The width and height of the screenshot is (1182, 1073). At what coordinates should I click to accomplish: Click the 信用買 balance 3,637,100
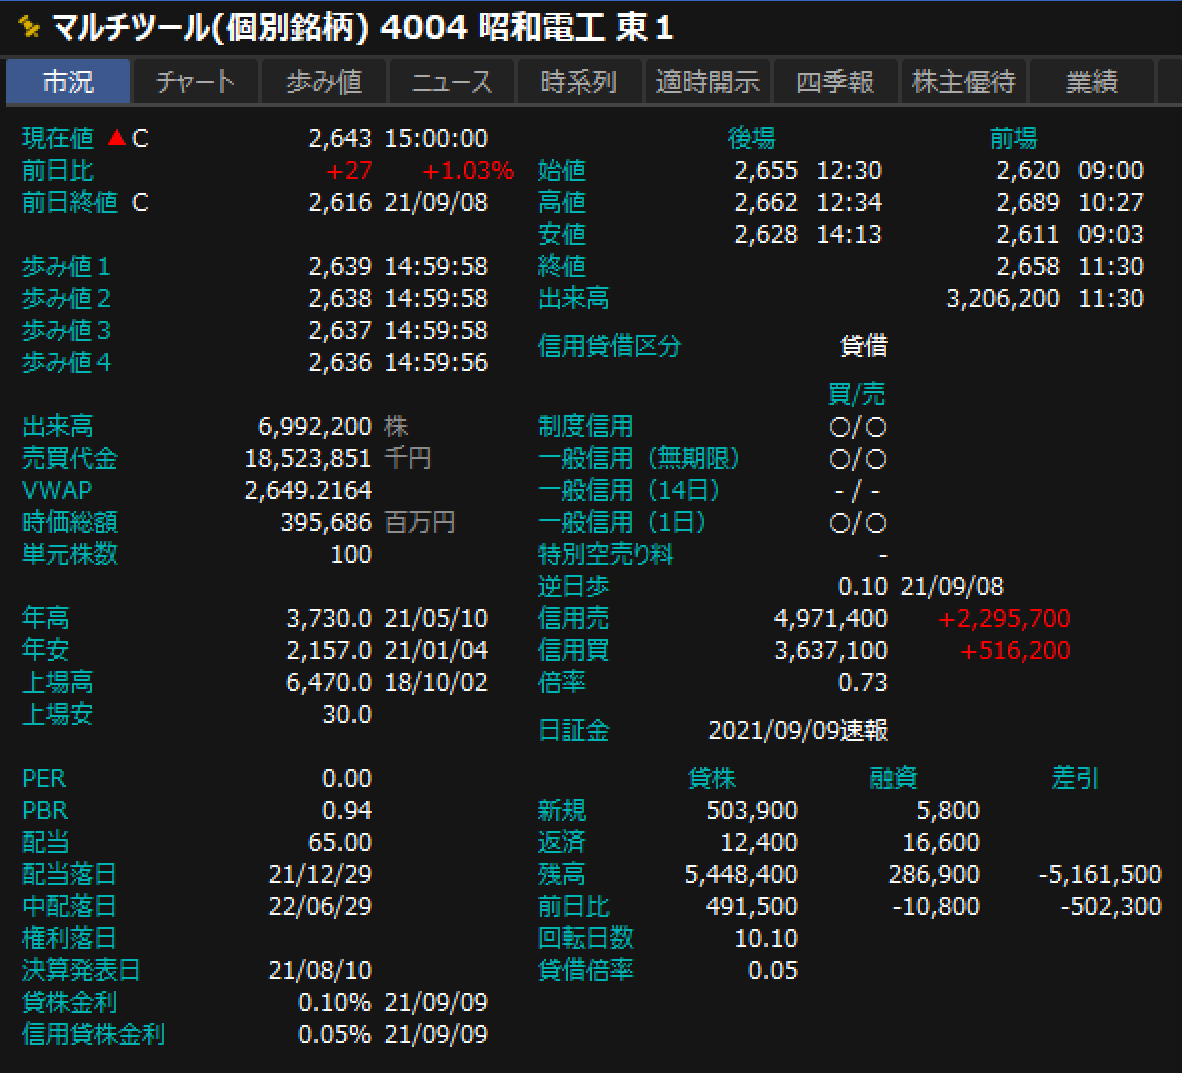(831, 650)
